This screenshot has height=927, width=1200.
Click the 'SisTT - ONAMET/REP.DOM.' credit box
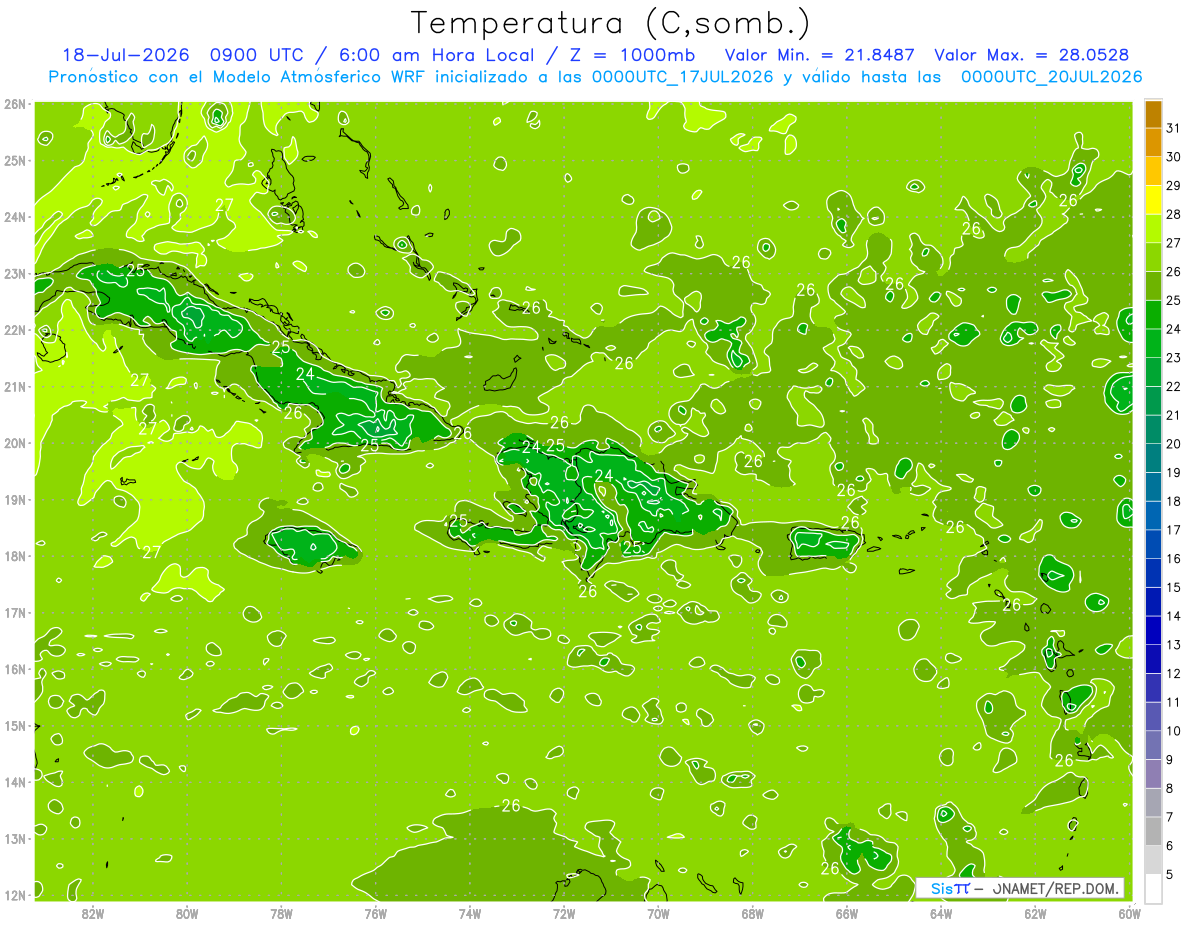pyautogui.click(x=1020, y=888)
